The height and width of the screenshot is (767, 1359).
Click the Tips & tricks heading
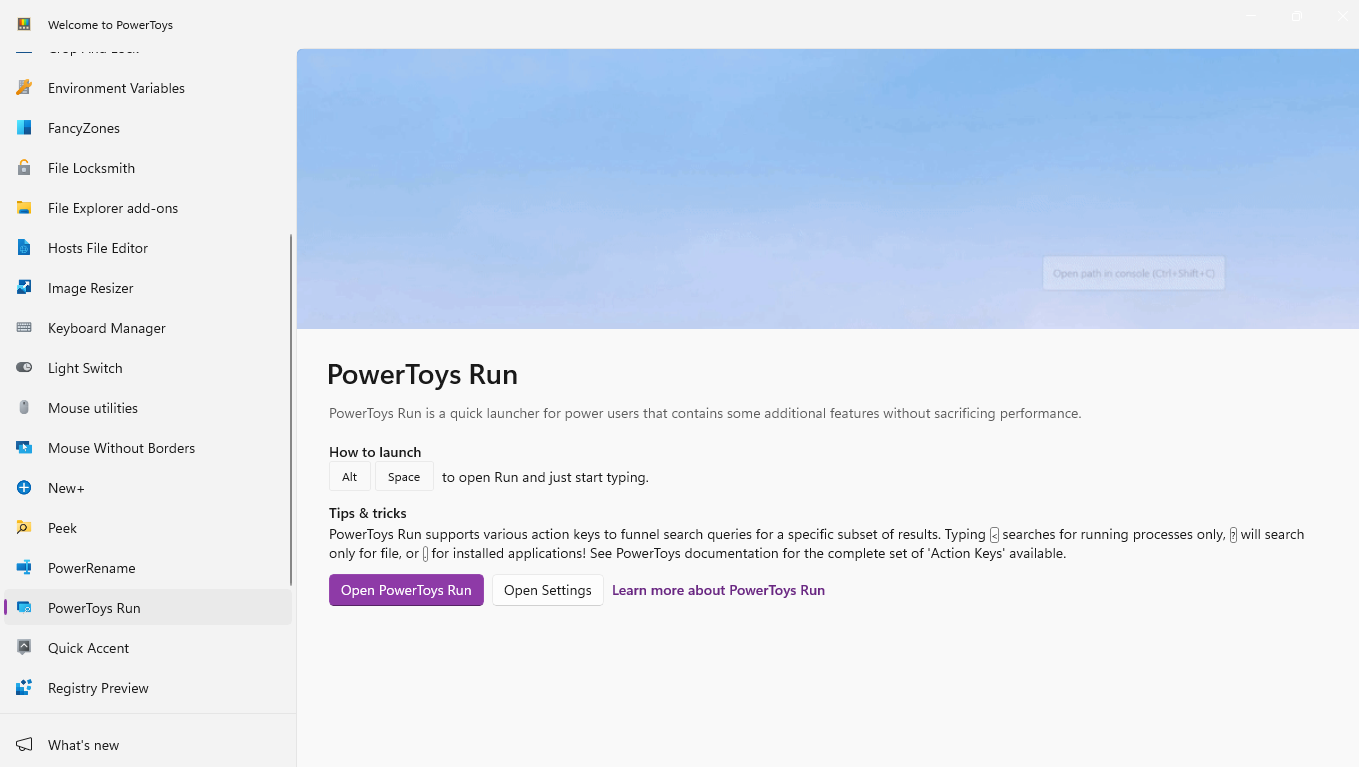(368, 513)
